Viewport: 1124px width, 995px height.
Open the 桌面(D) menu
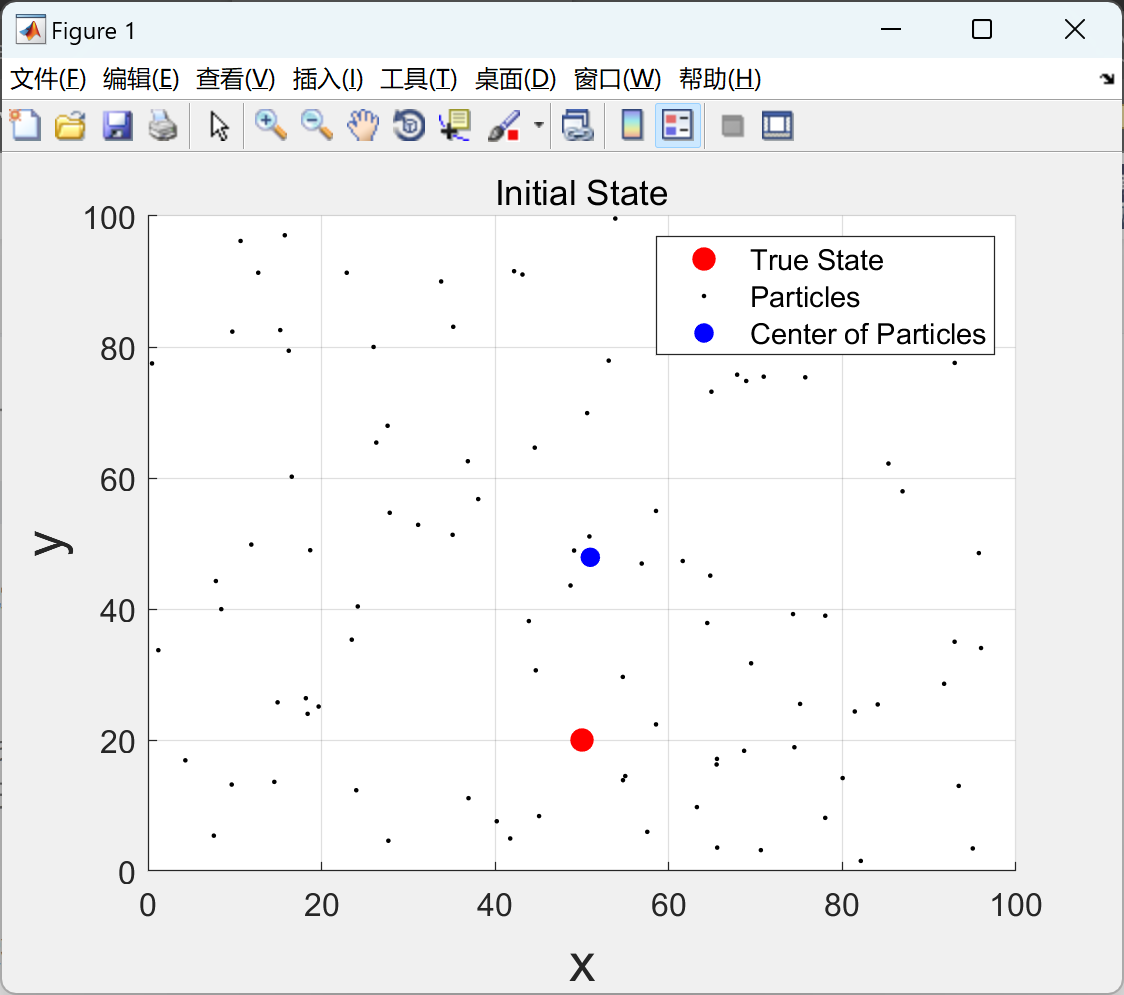click(x=515, y=79)
